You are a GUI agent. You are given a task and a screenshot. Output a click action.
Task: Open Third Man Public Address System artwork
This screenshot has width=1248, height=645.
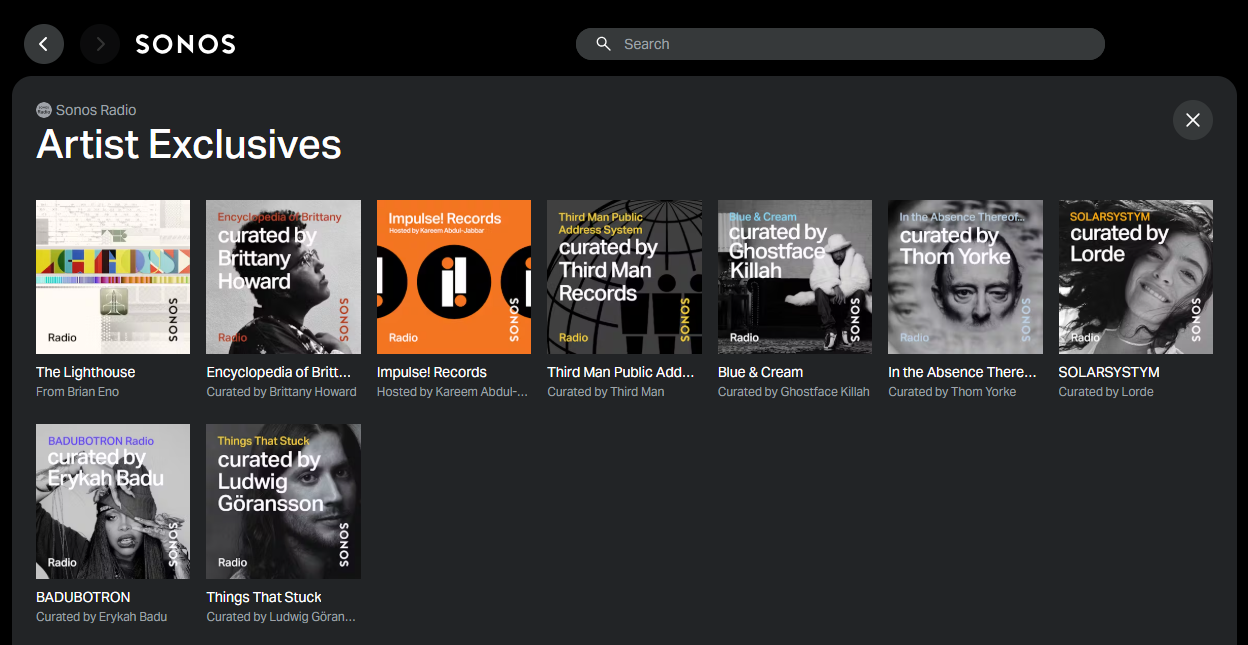[x=625, y=277]
